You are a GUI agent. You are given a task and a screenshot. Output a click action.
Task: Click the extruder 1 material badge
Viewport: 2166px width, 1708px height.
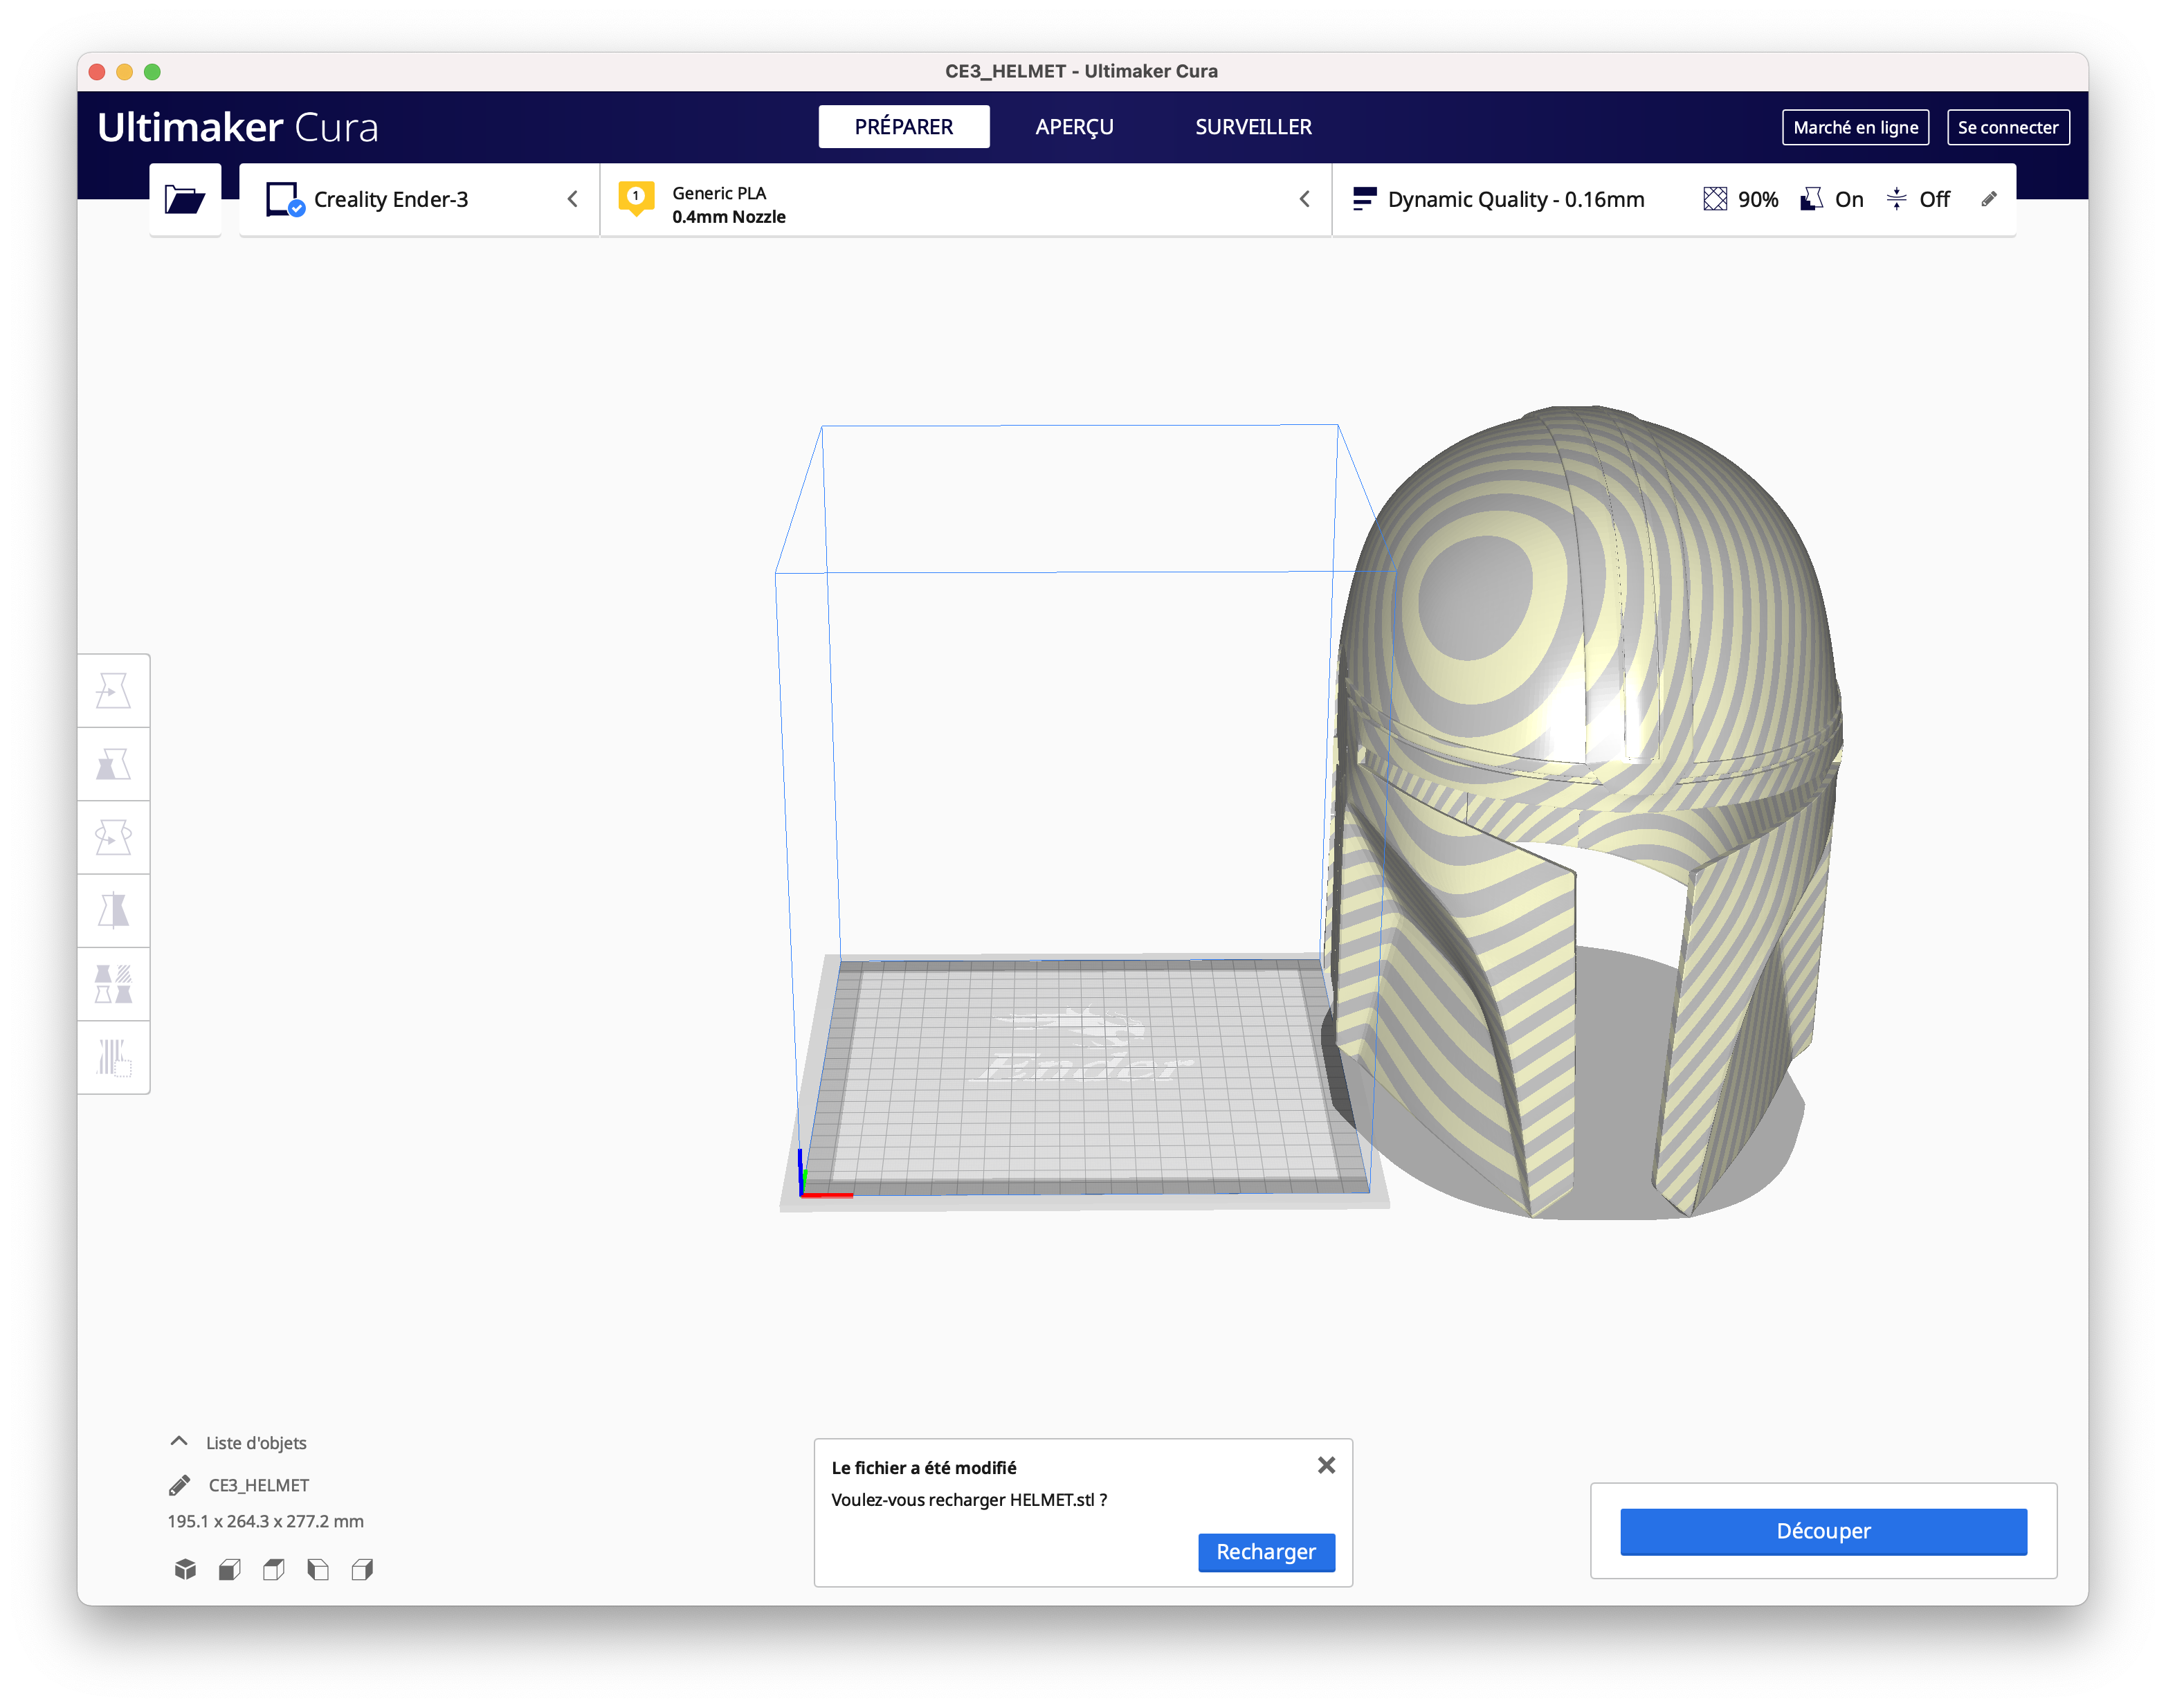pos(636,198)
